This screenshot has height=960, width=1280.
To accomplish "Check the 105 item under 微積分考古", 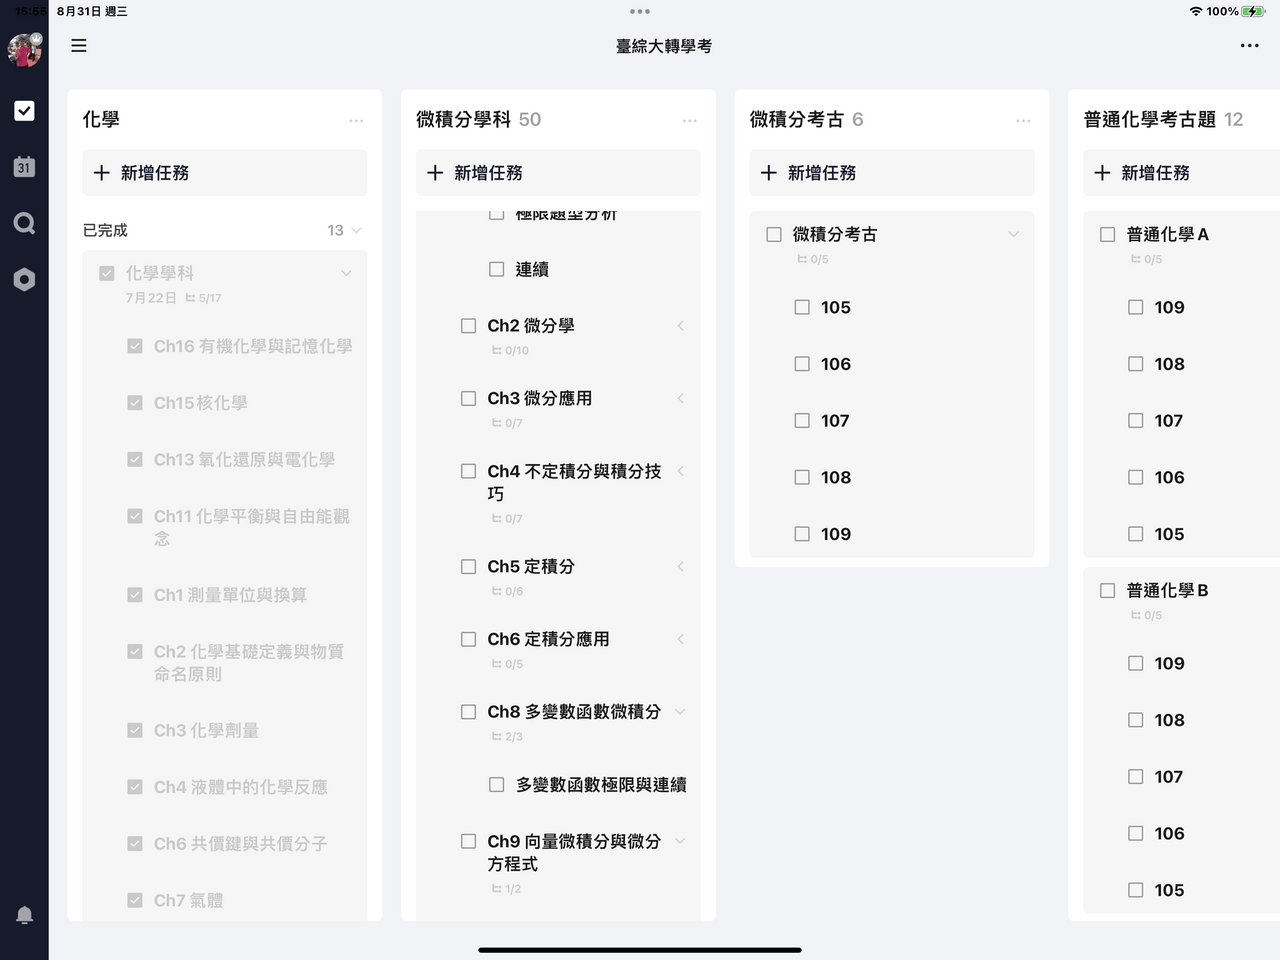I will tap(802, 307).
